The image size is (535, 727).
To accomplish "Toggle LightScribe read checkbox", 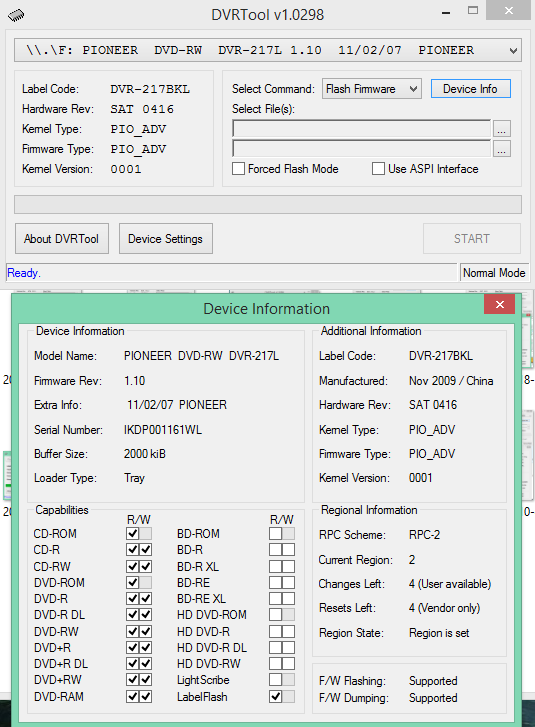I will (275, 680).
